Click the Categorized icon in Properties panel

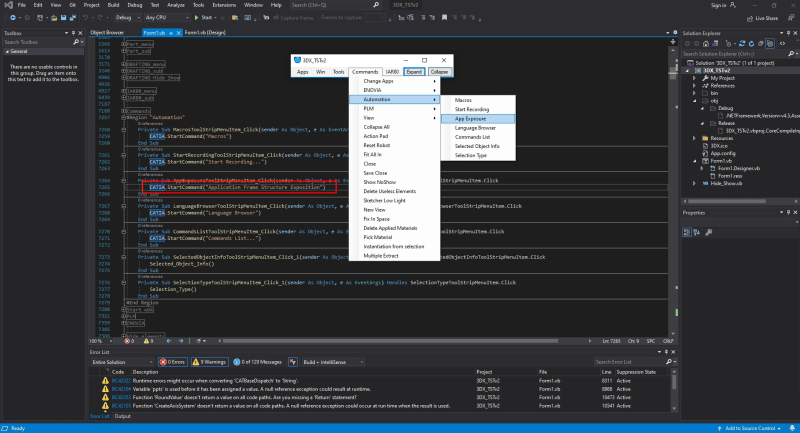click(687, 233)
